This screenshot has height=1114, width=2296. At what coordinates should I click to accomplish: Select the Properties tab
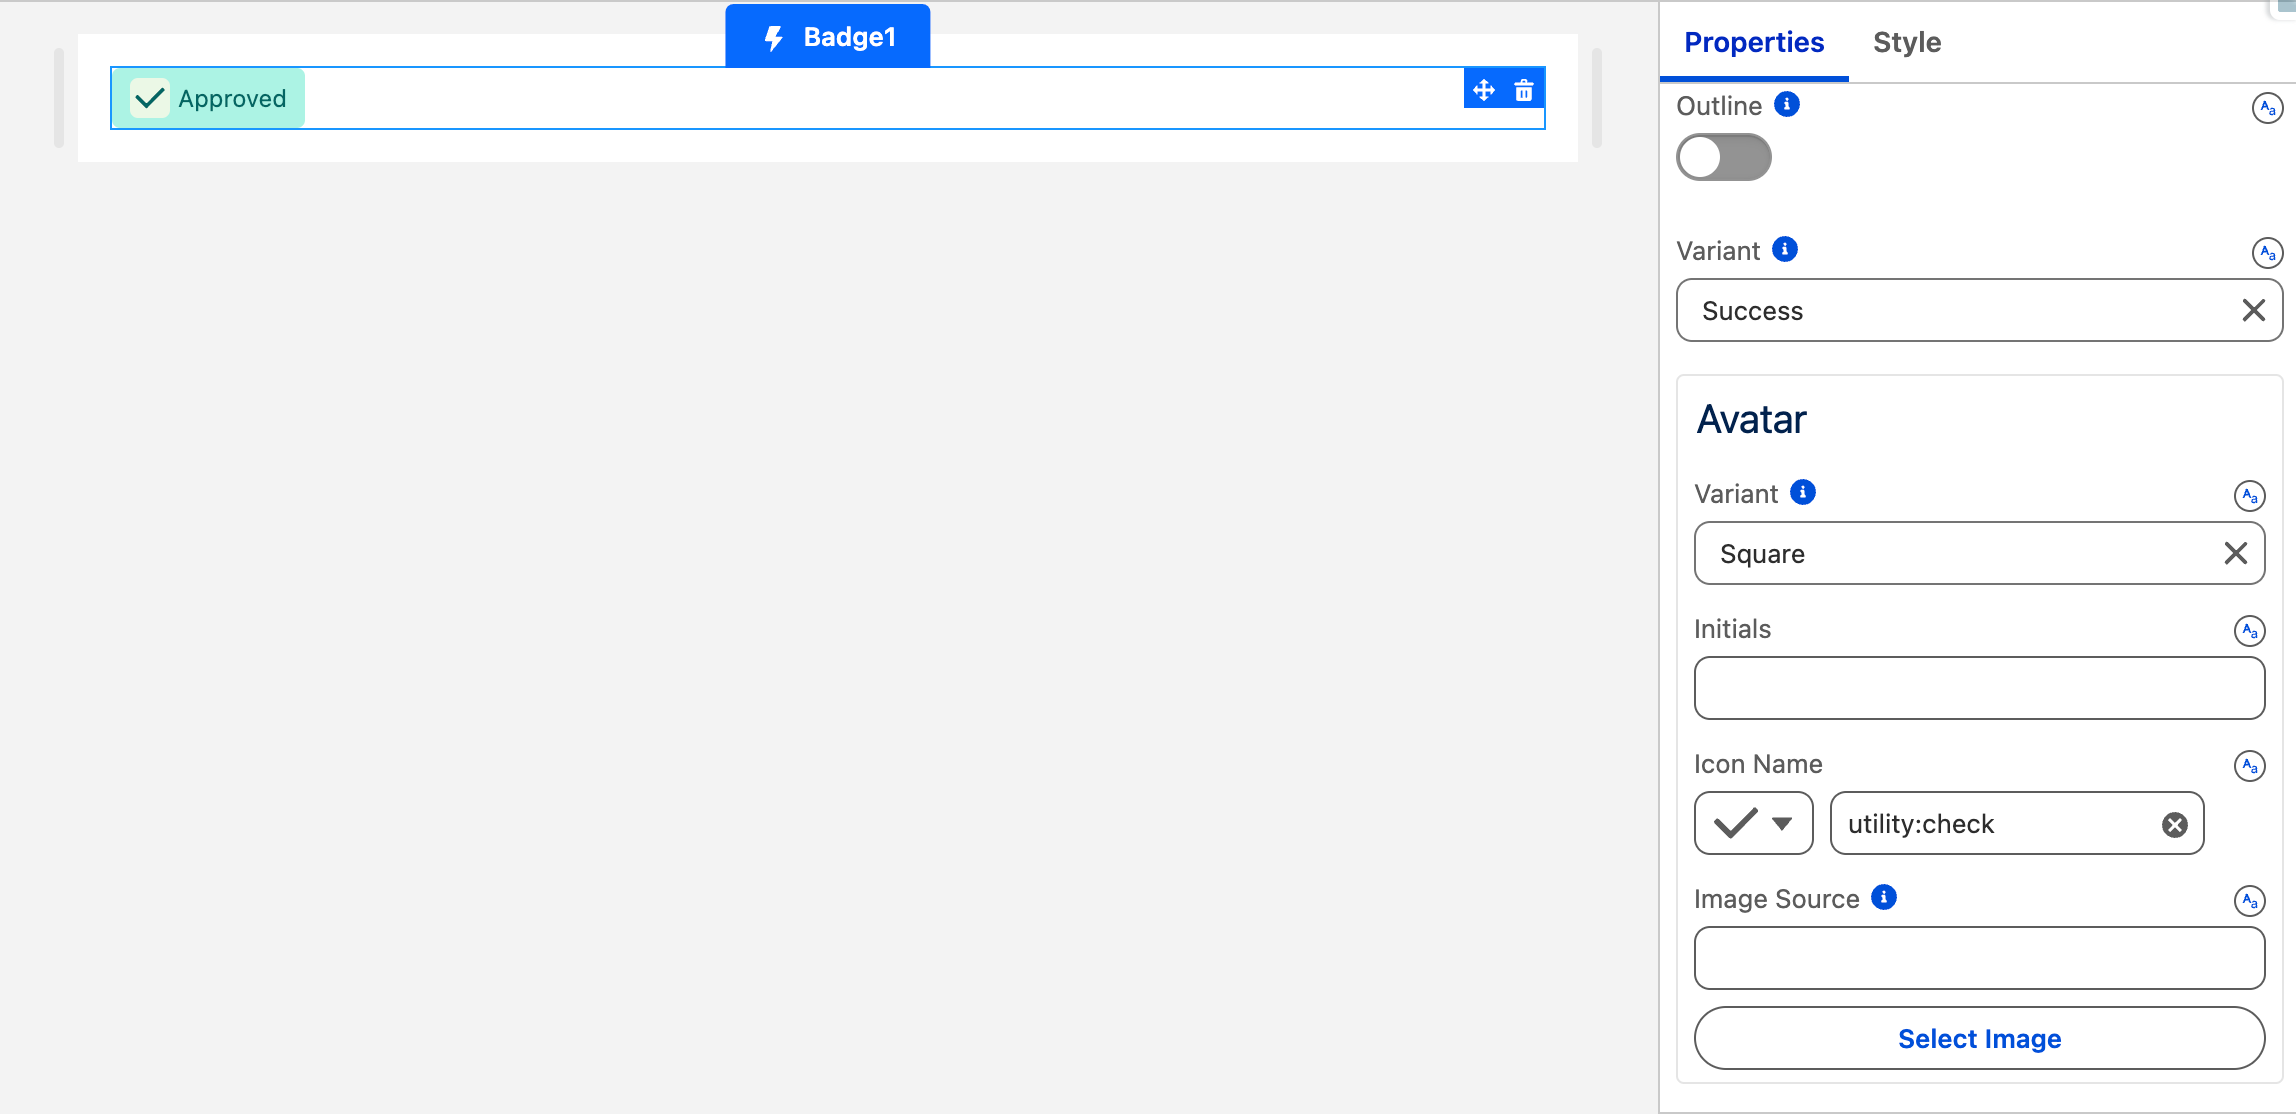click(1754, 42)
